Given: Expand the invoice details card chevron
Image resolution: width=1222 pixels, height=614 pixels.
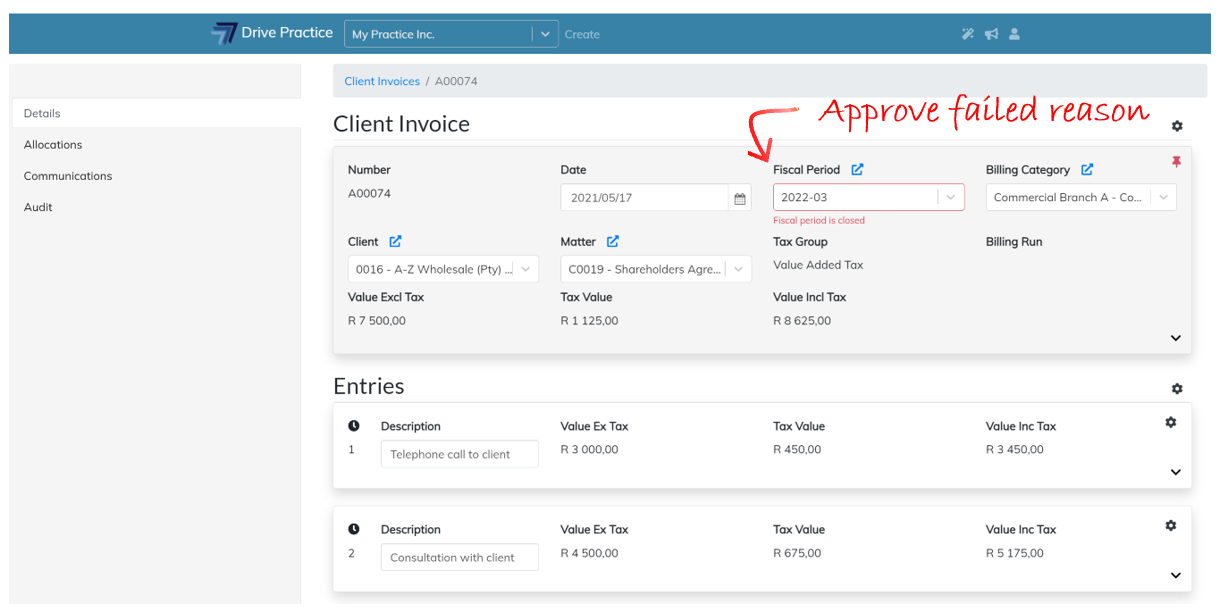Looking at the screenshot, I should (1176, 338).
